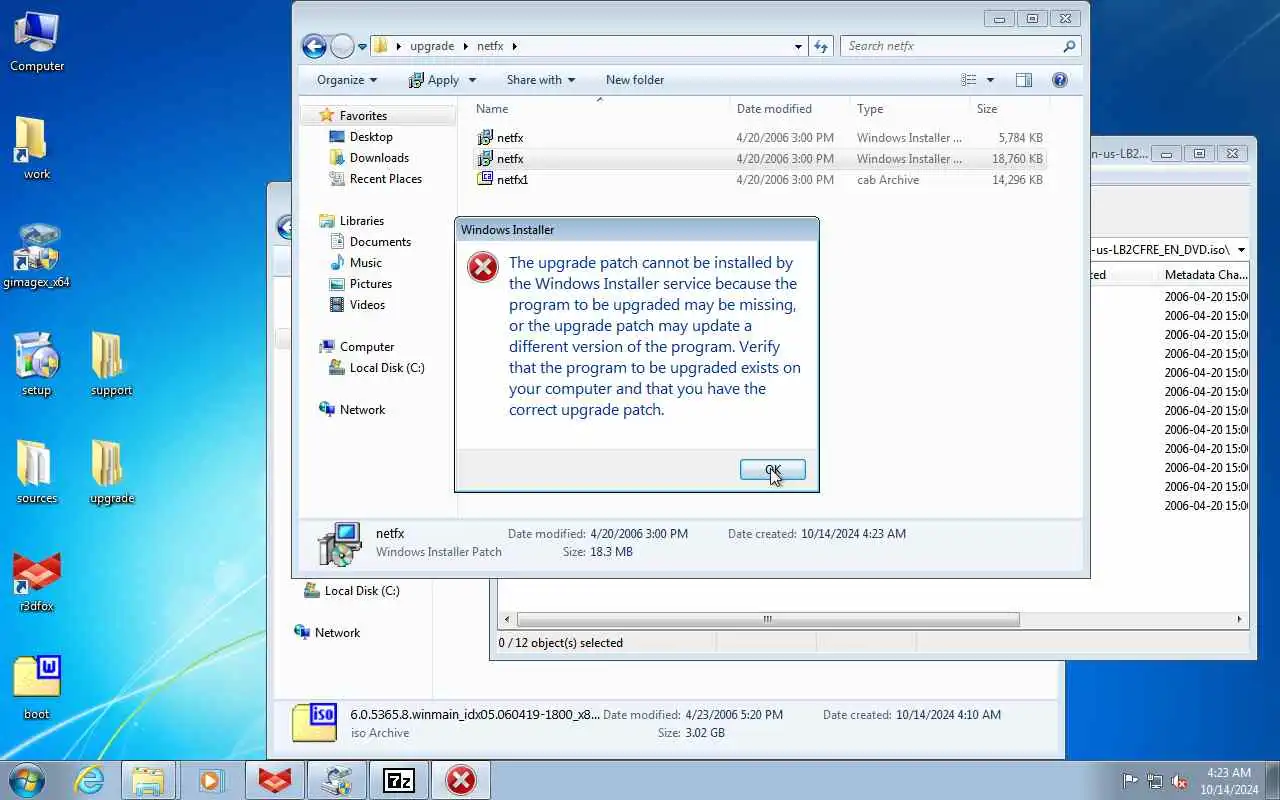The height and width of the screenshot is (800, 1280).
Task: Click Network in the netfx window navigation pane
Action: coord(362,410)
